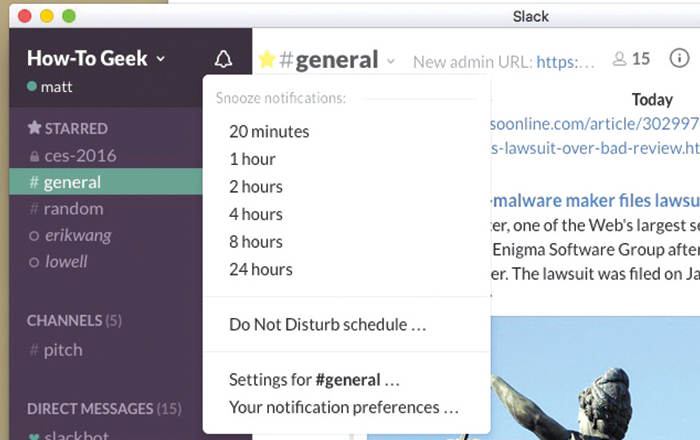Click erikwang's presence status circle
The width and height of the screenshot is (700, 440).
pyautogui.click(x=34, y=236)
